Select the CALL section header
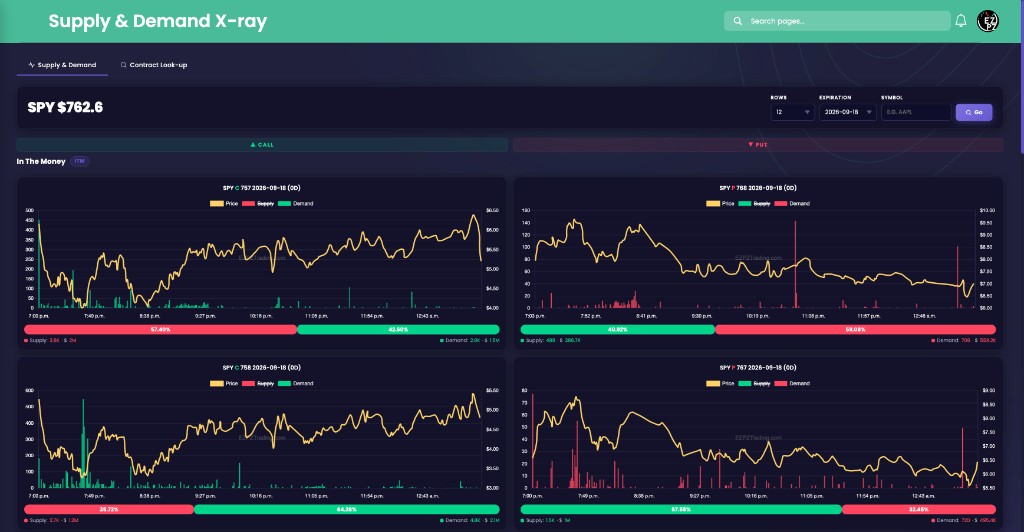 (x=262, y=145)
